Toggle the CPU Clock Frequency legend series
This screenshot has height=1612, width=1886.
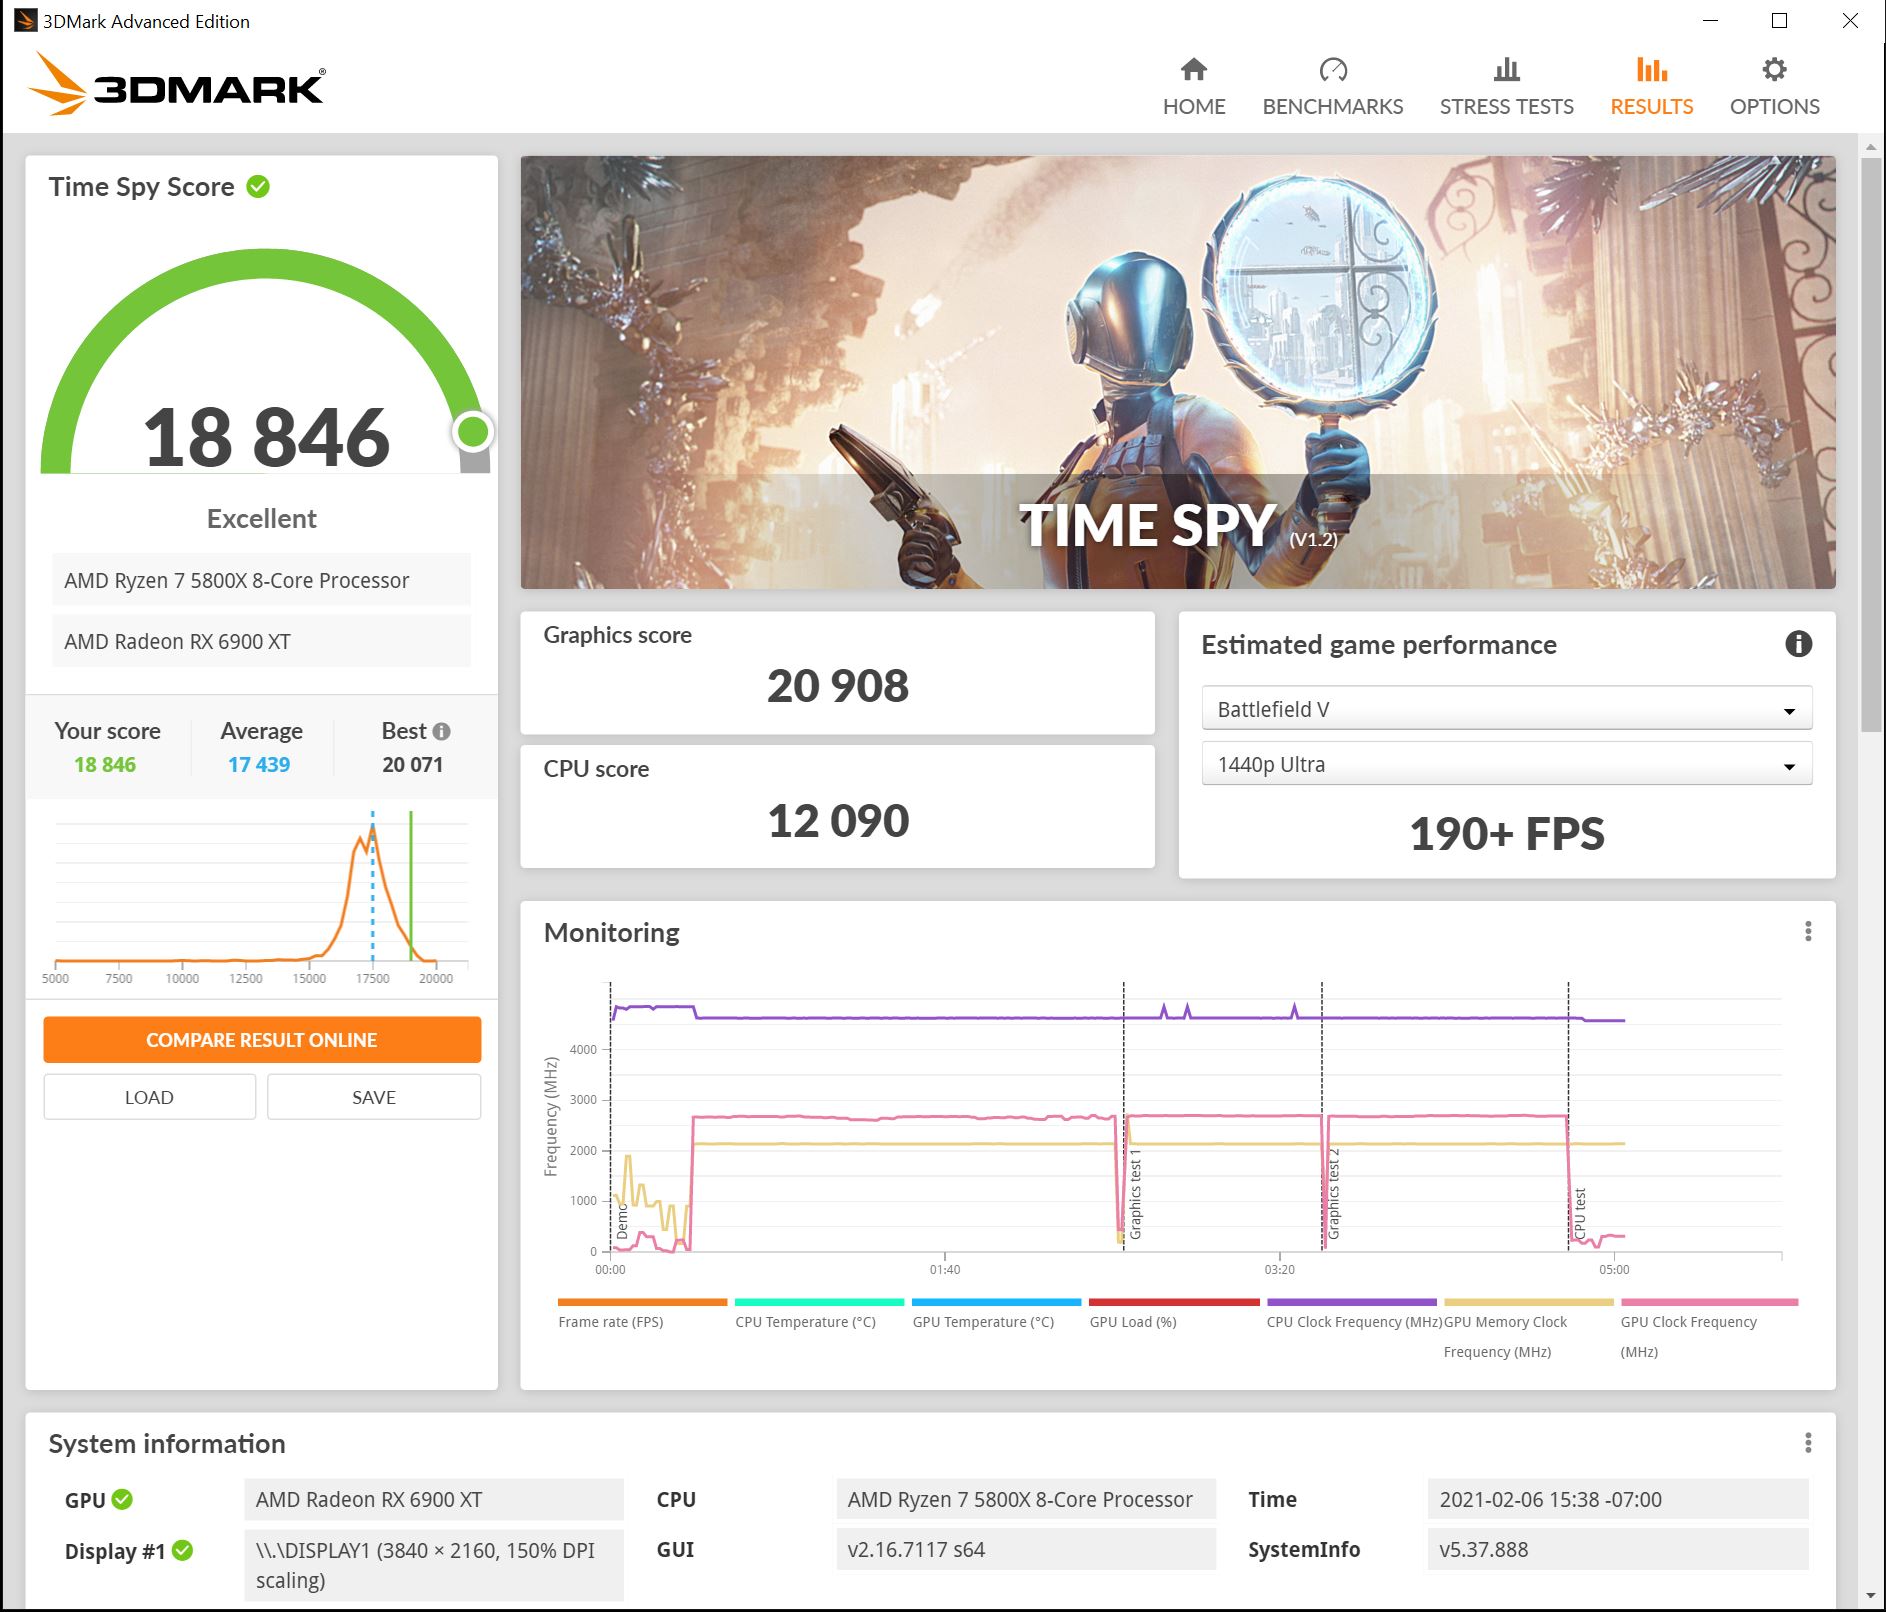pyautogui.click(x=1353, y=1321)
